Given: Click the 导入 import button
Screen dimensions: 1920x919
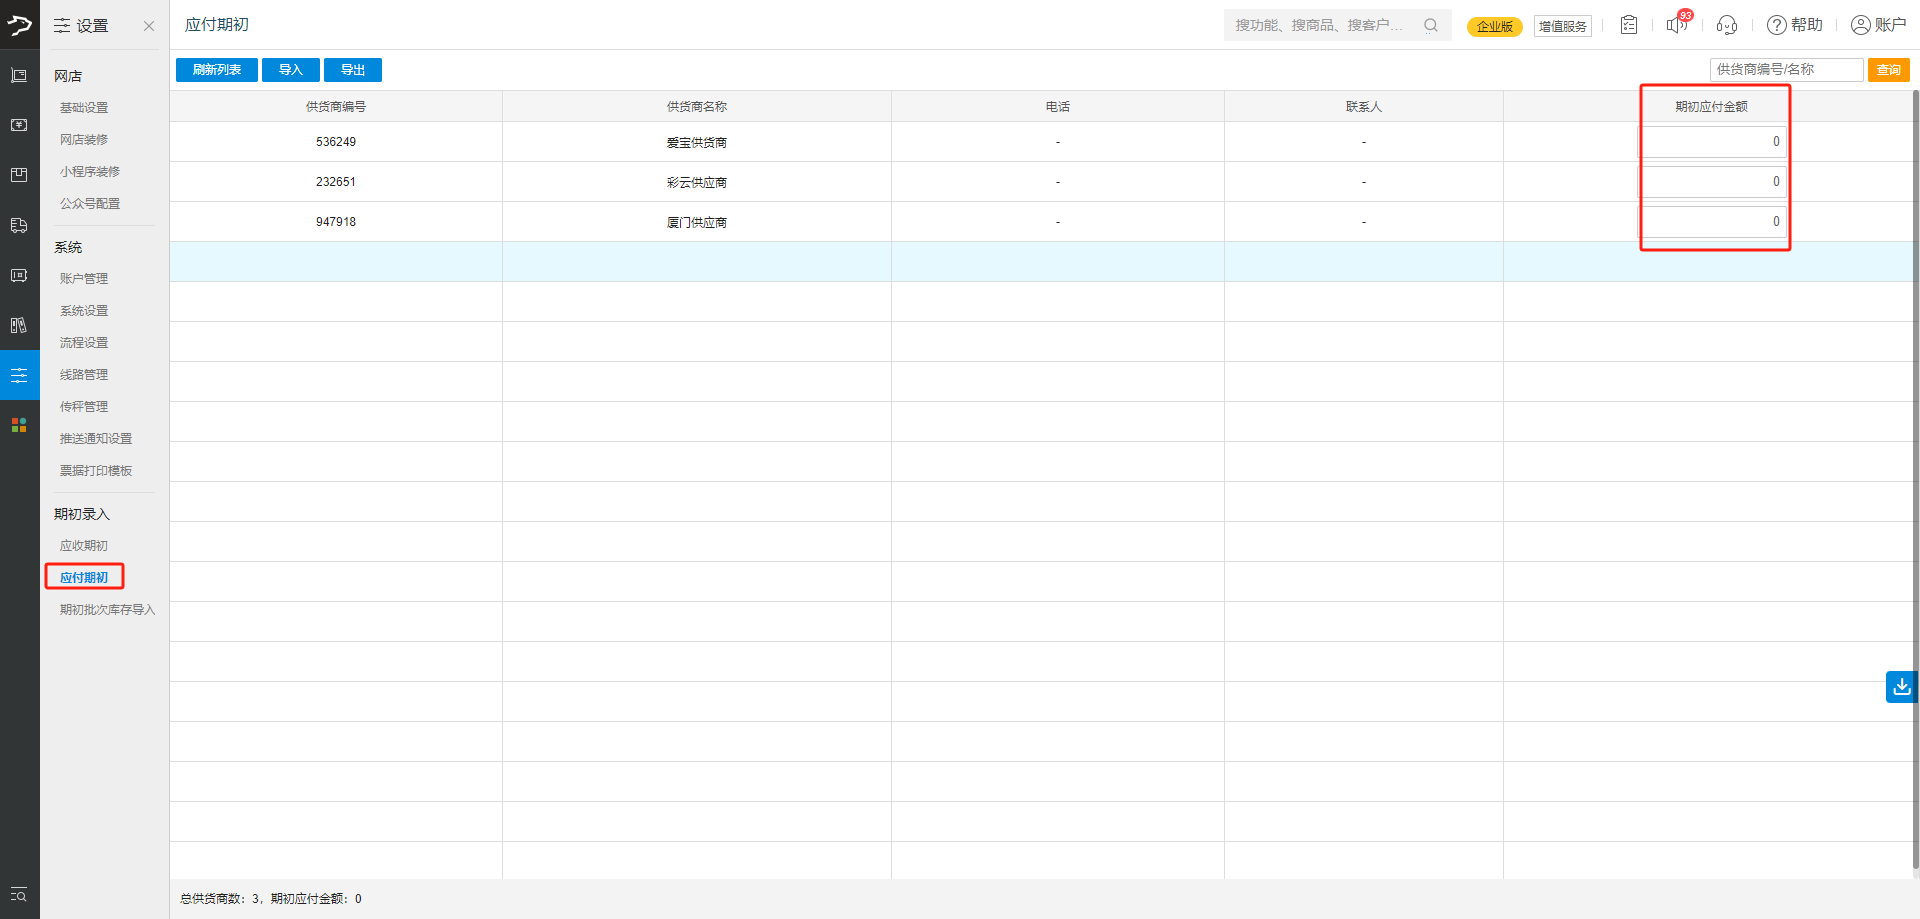Looking at the screenshot, I should click(291, 70).
